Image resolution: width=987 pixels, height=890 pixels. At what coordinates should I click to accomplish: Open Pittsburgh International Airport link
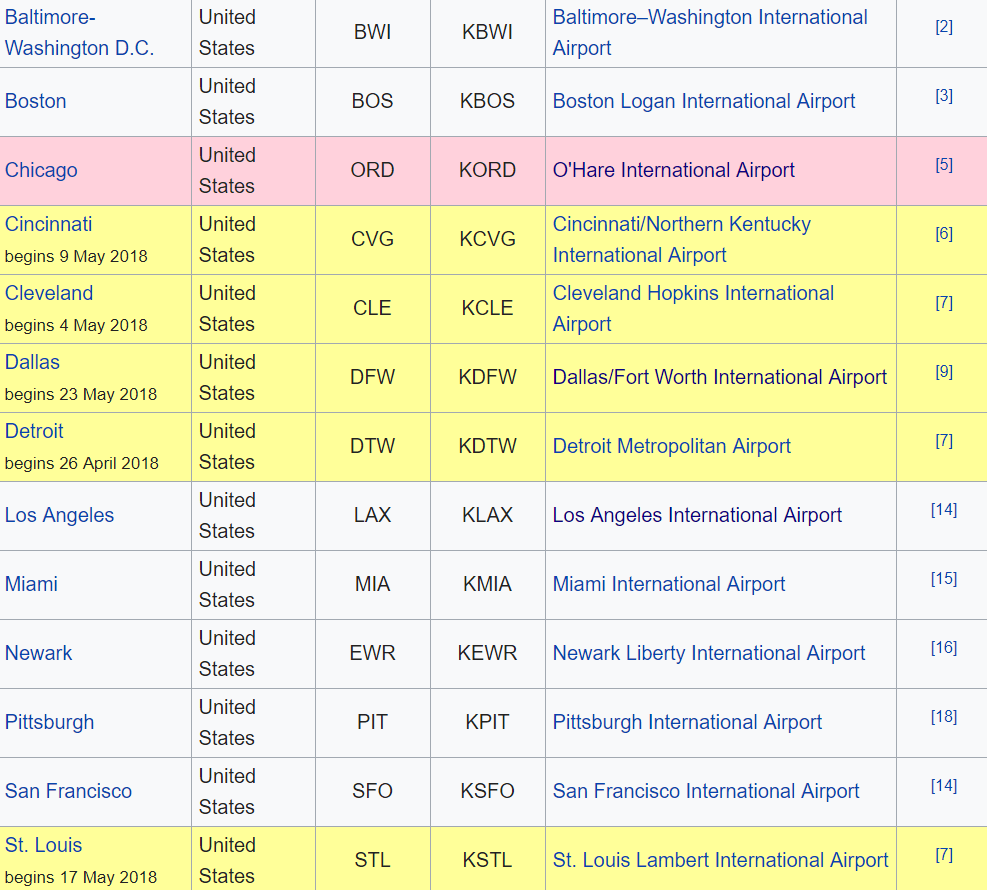(687, 723)
